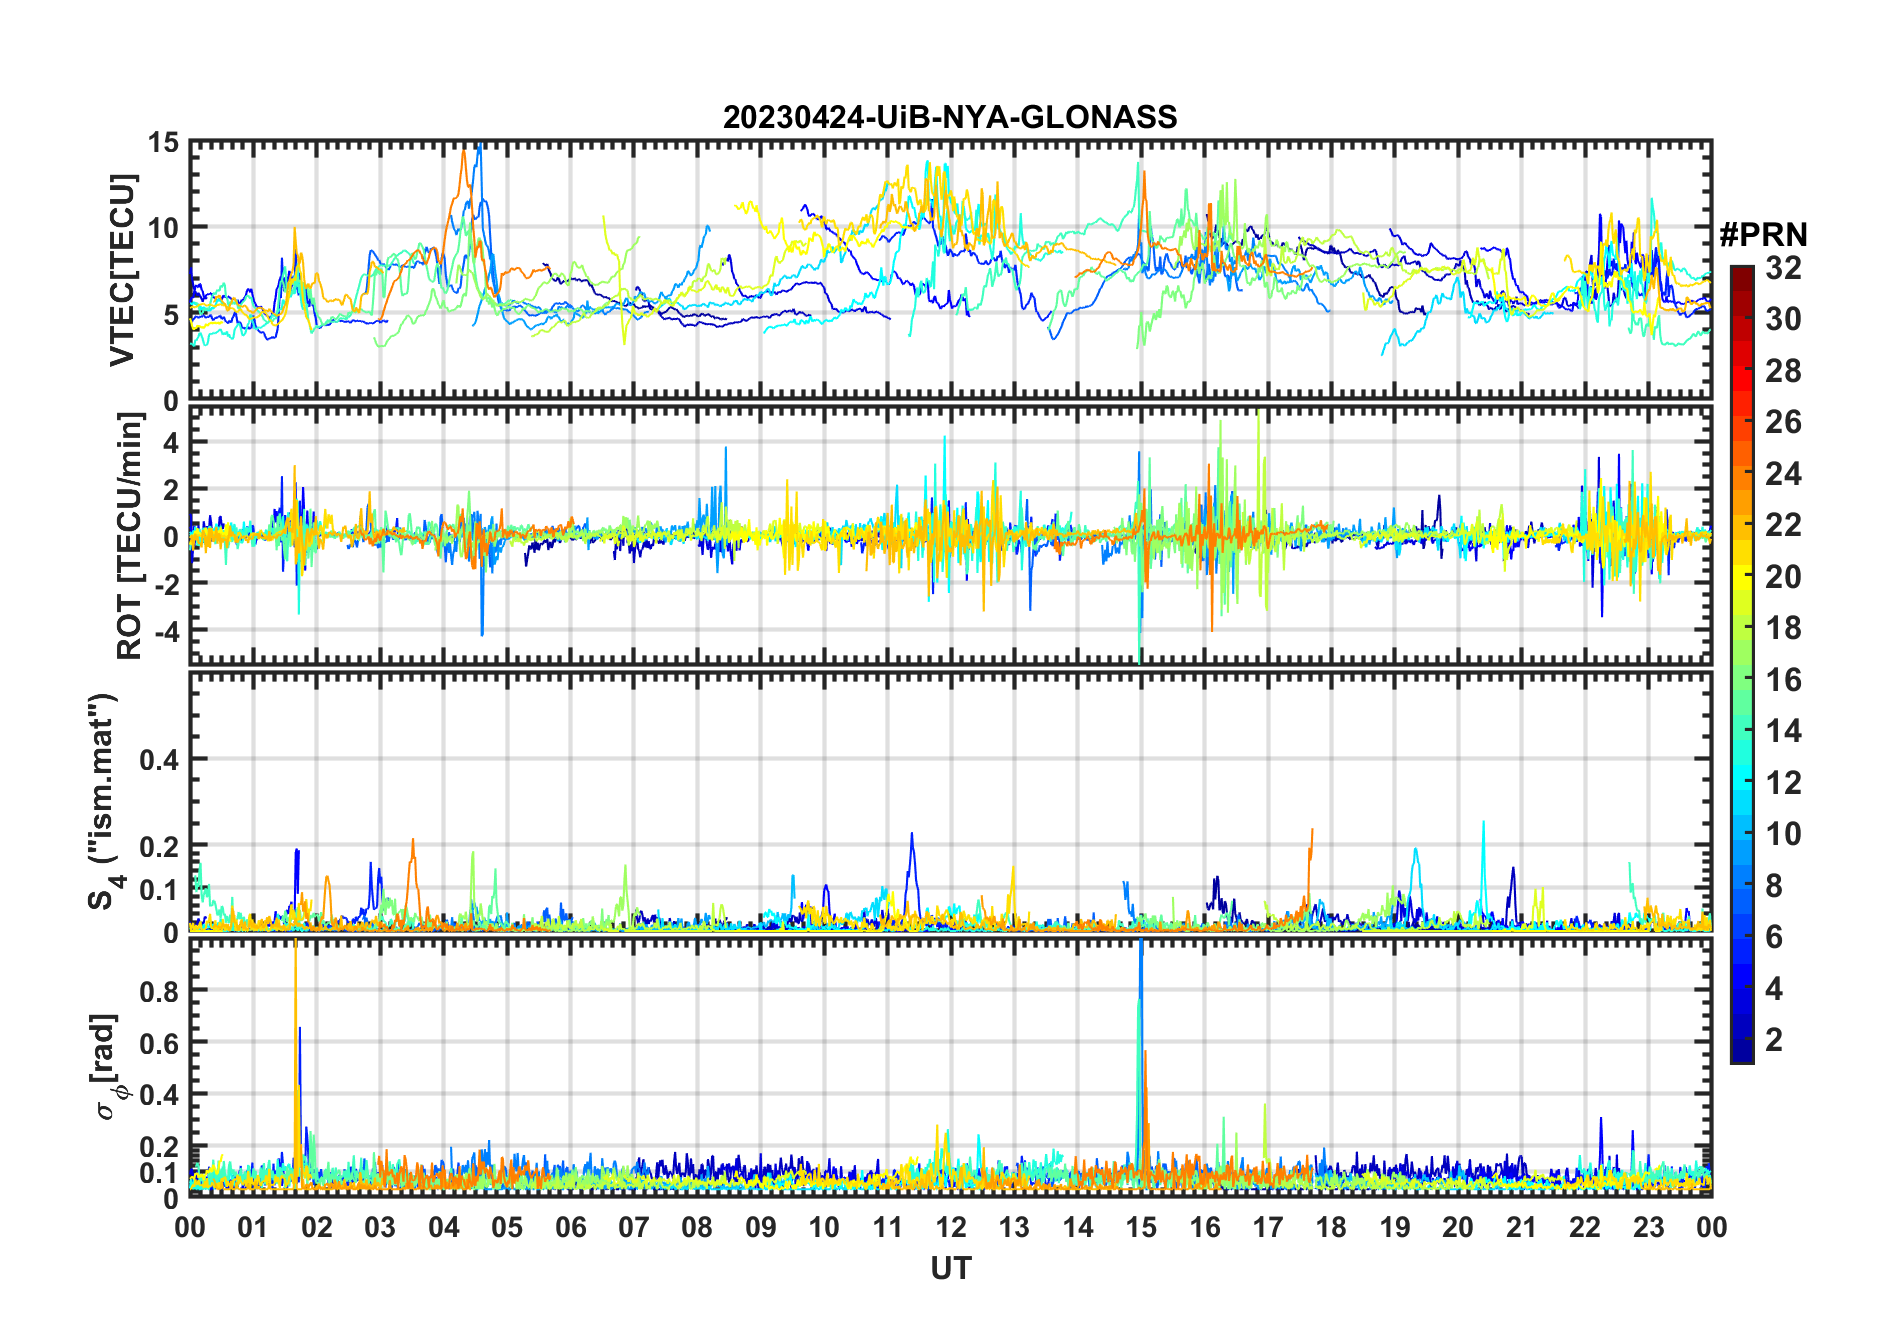Viewport: 1902px width, 1330px height.
Task: Click the UT axis tick label "09"
Action: tap(761, 1227)
